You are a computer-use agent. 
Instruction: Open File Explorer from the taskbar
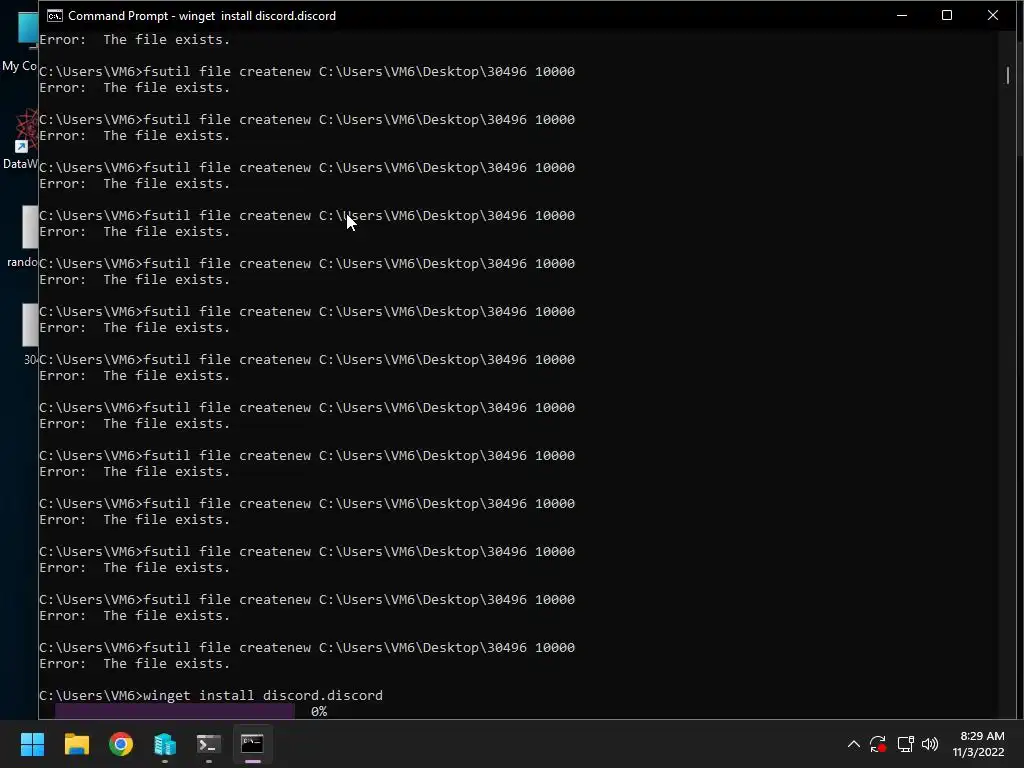(x=76, y=744)
